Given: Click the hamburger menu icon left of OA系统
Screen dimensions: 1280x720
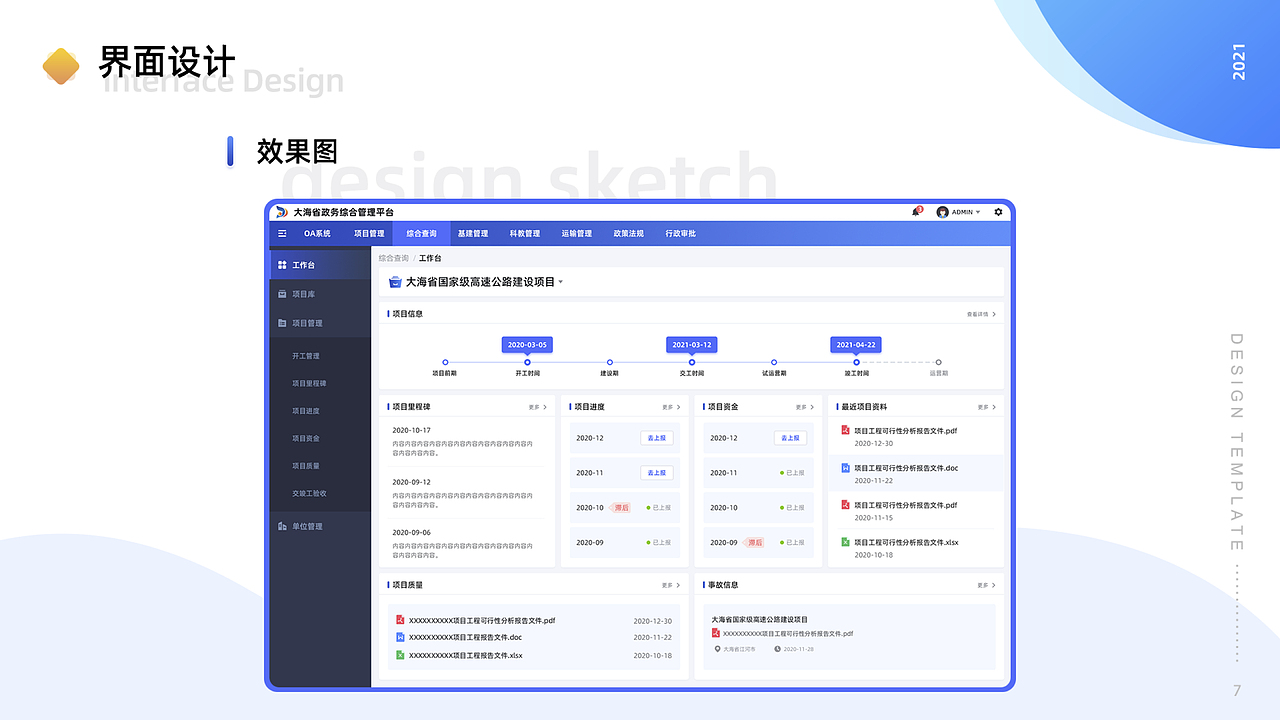Looking at the screenshot, I should coord(282,232).
